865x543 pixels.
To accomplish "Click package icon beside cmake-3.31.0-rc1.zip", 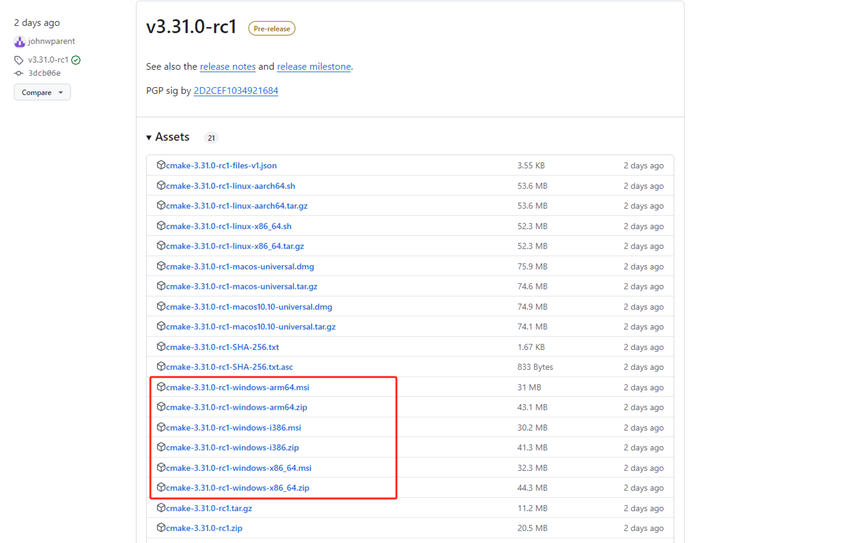I will 161,527.
